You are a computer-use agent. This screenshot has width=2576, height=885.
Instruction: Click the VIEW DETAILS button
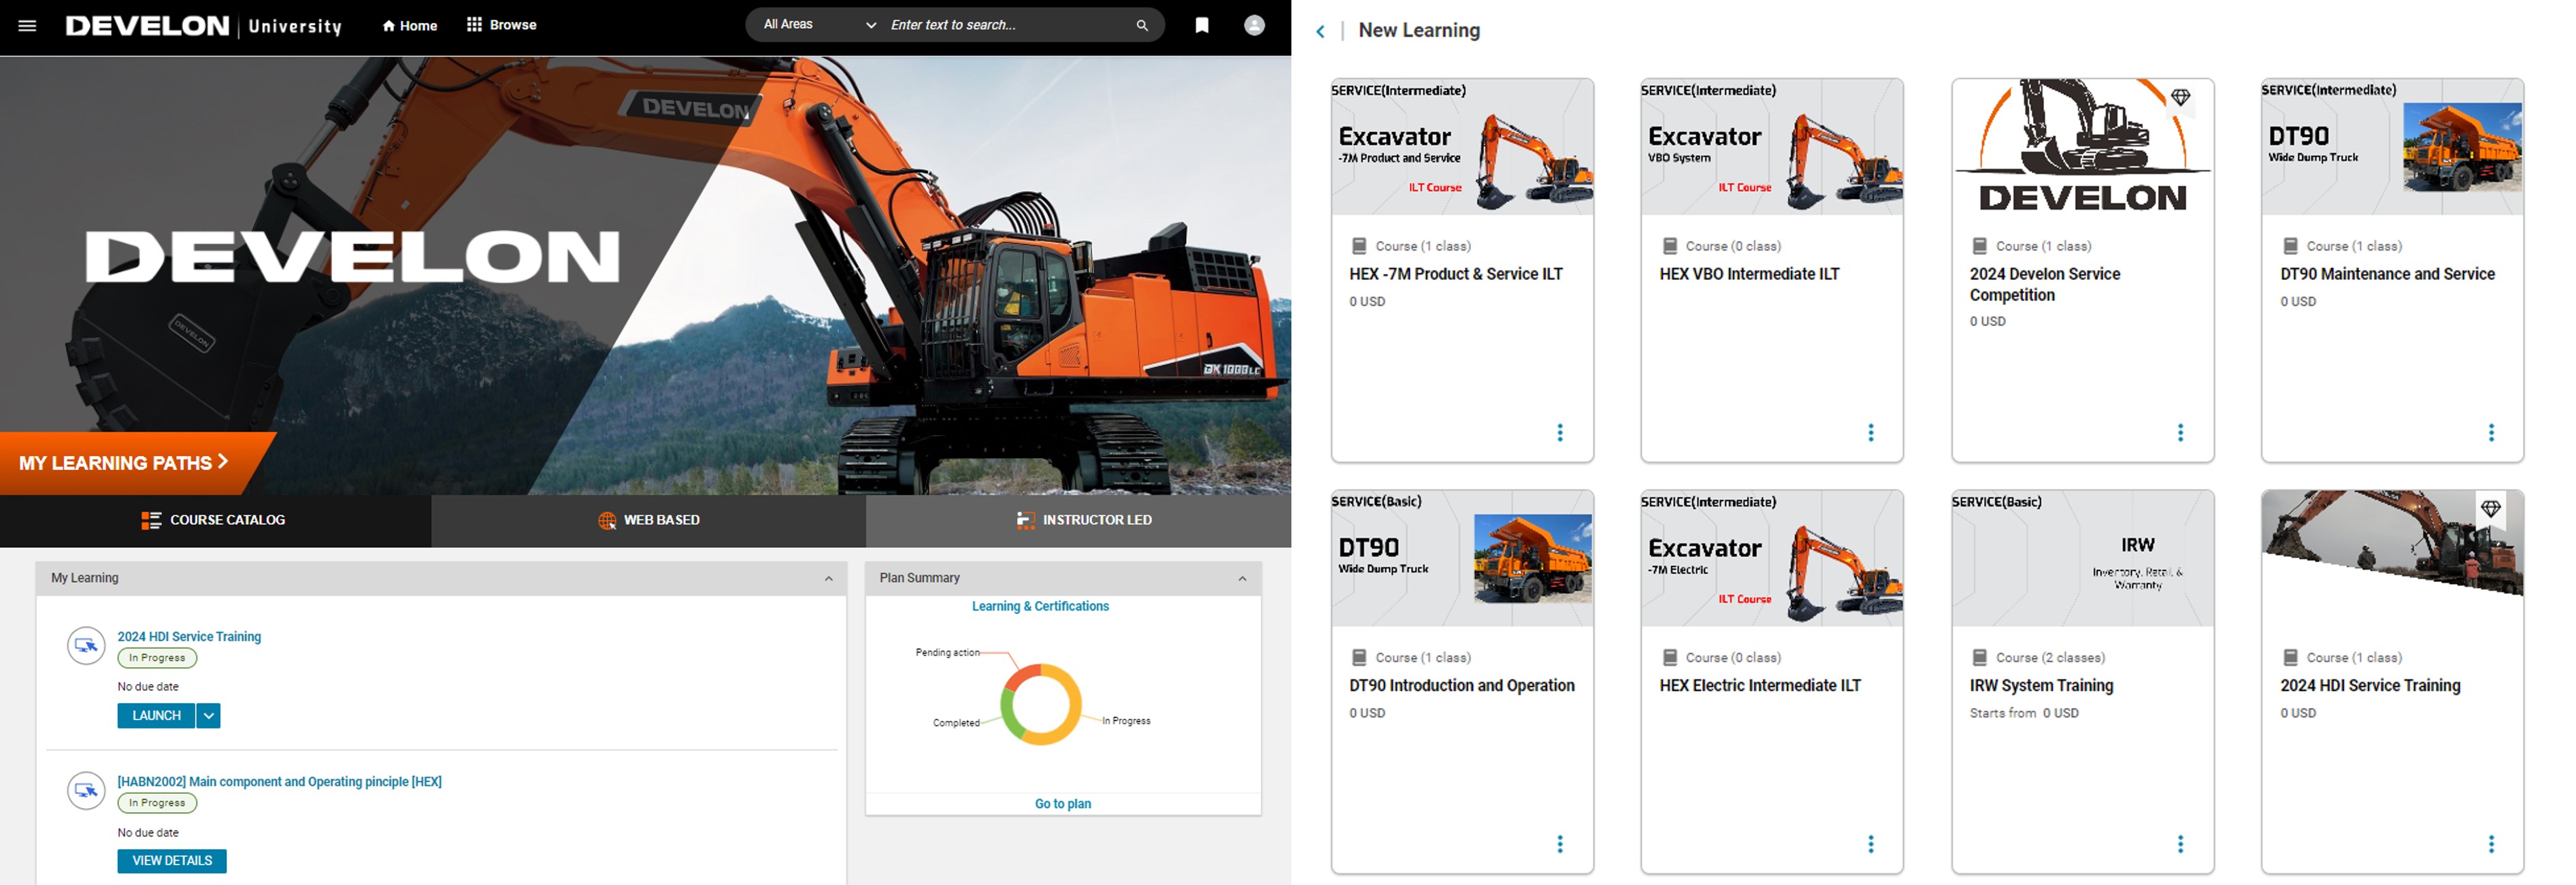point(172,861)
